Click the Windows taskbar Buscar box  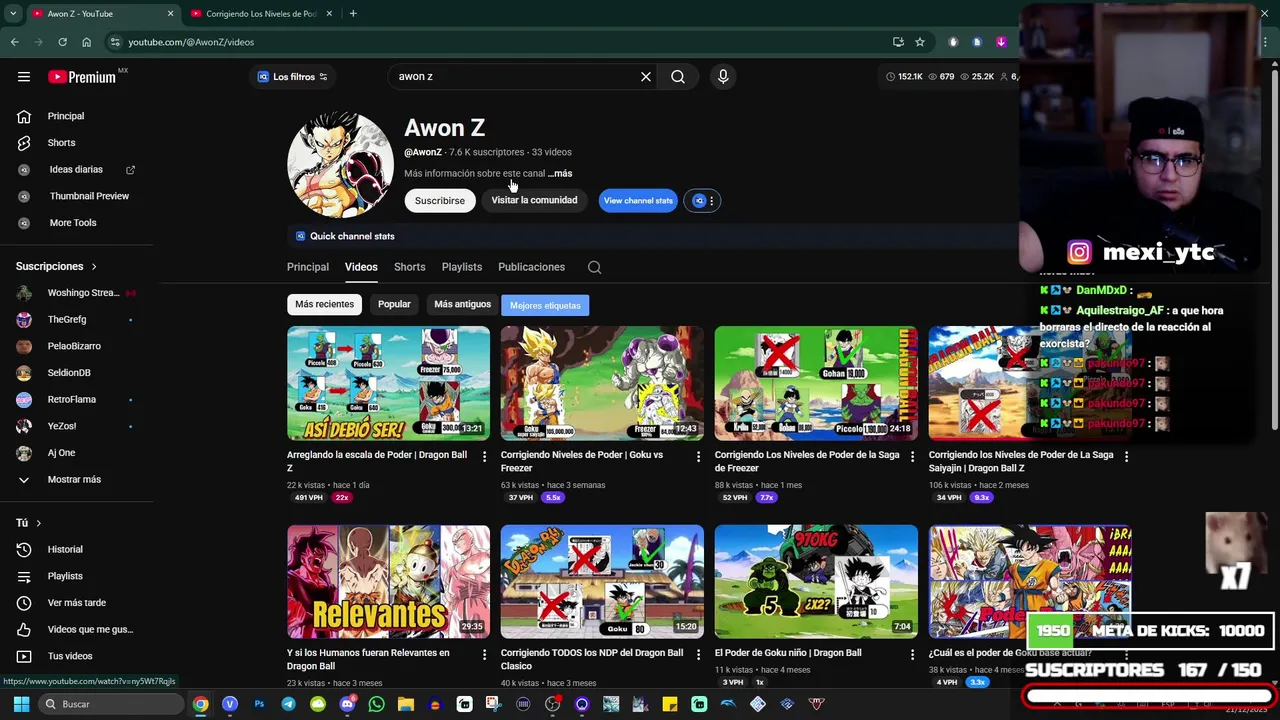pyautogui.click(x=110, y=704)
